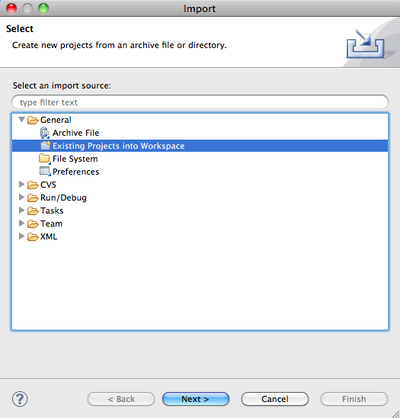Viewport: 400px width, 418px height.
Task: Focus the type filter text field
Action: (200, 102)
